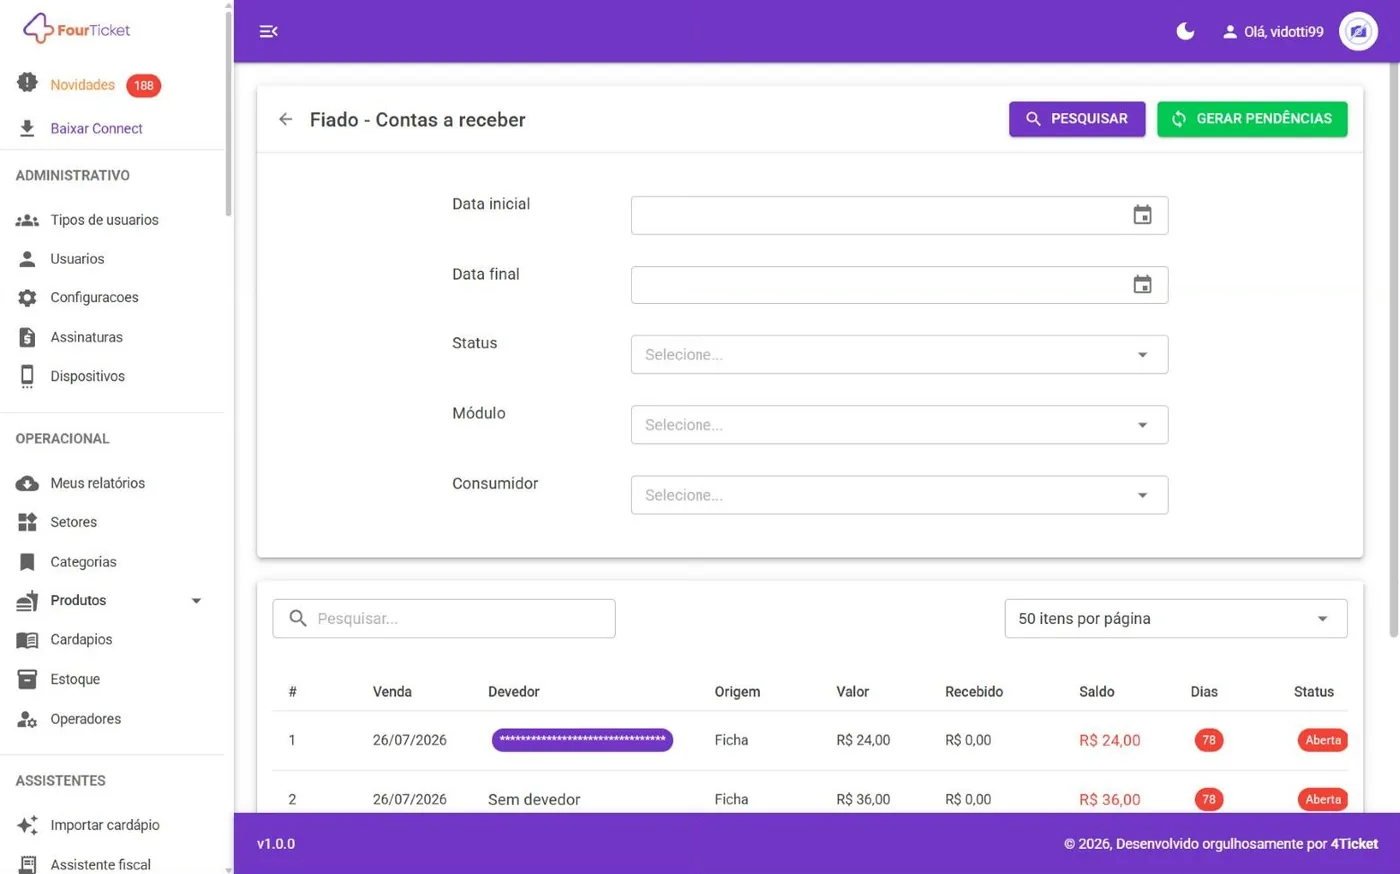Expand the Produtos submenu arrow
1400x874 pixels.
[x=196, y=601]
